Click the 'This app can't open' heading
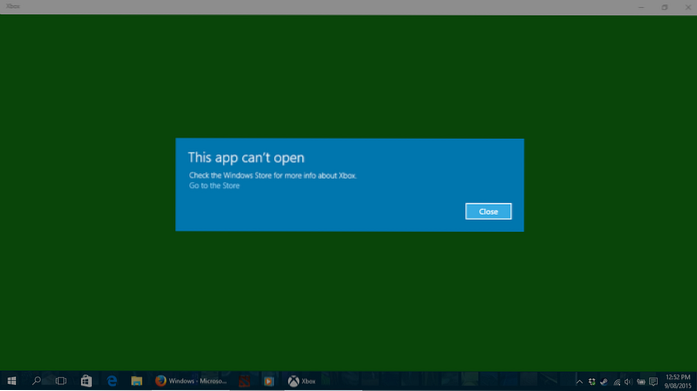The width and height of the screenshot is (697, 391). click(x=246, y=158)
